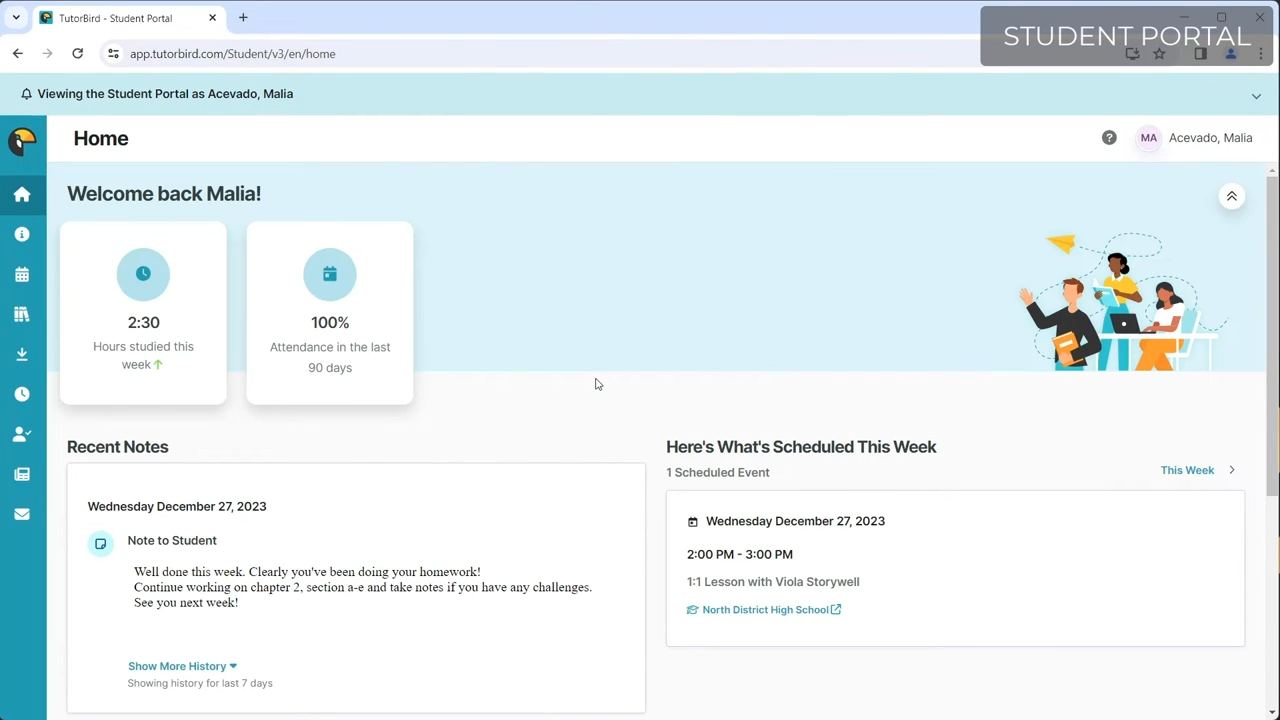Open the Downloads icon in the sidebar

click(x=22, y=354)
